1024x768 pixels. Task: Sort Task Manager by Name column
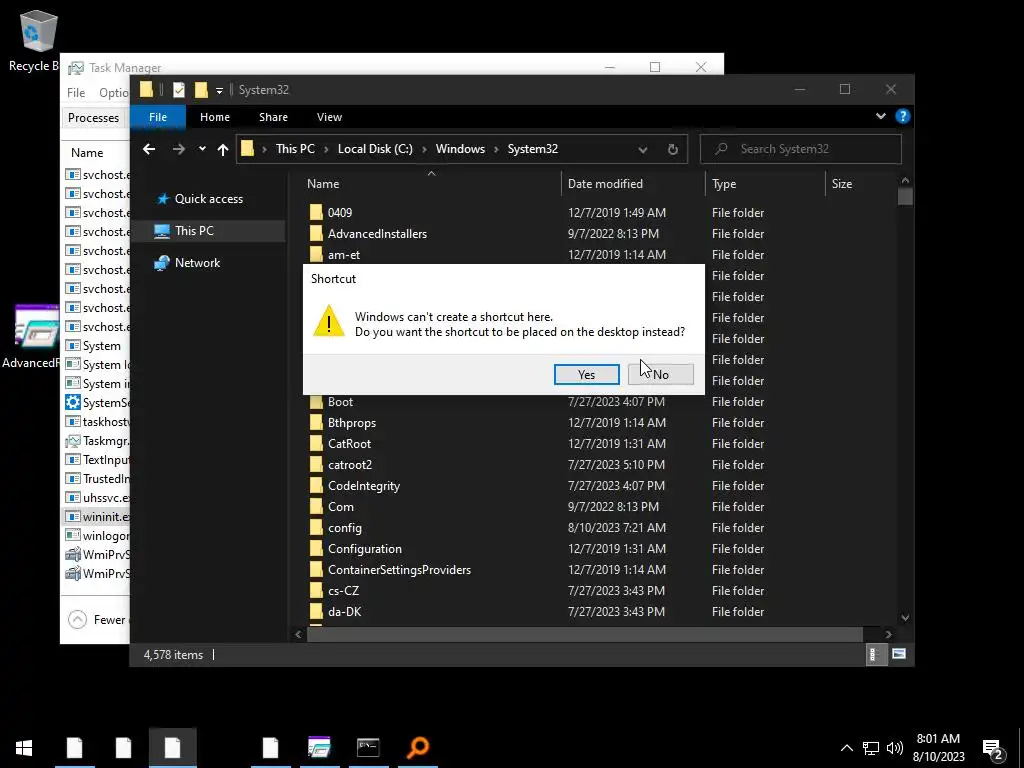[x=87, y=153]
